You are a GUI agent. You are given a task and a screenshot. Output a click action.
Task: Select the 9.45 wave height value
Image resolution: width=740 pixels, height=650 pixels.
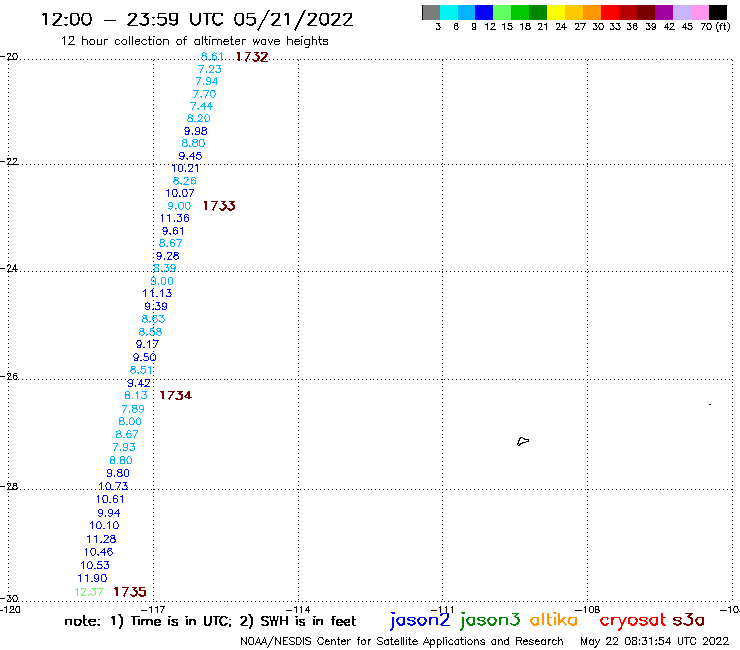point(190,156)
